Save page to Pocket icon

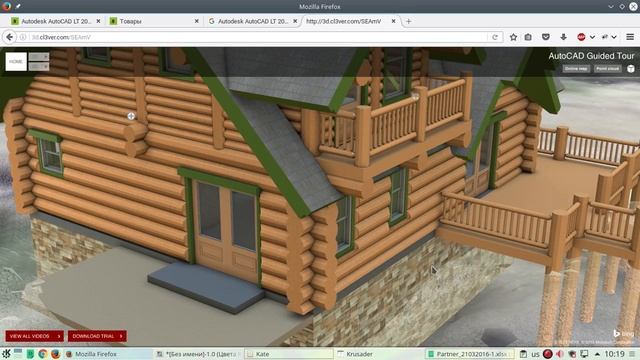point(546,37)
